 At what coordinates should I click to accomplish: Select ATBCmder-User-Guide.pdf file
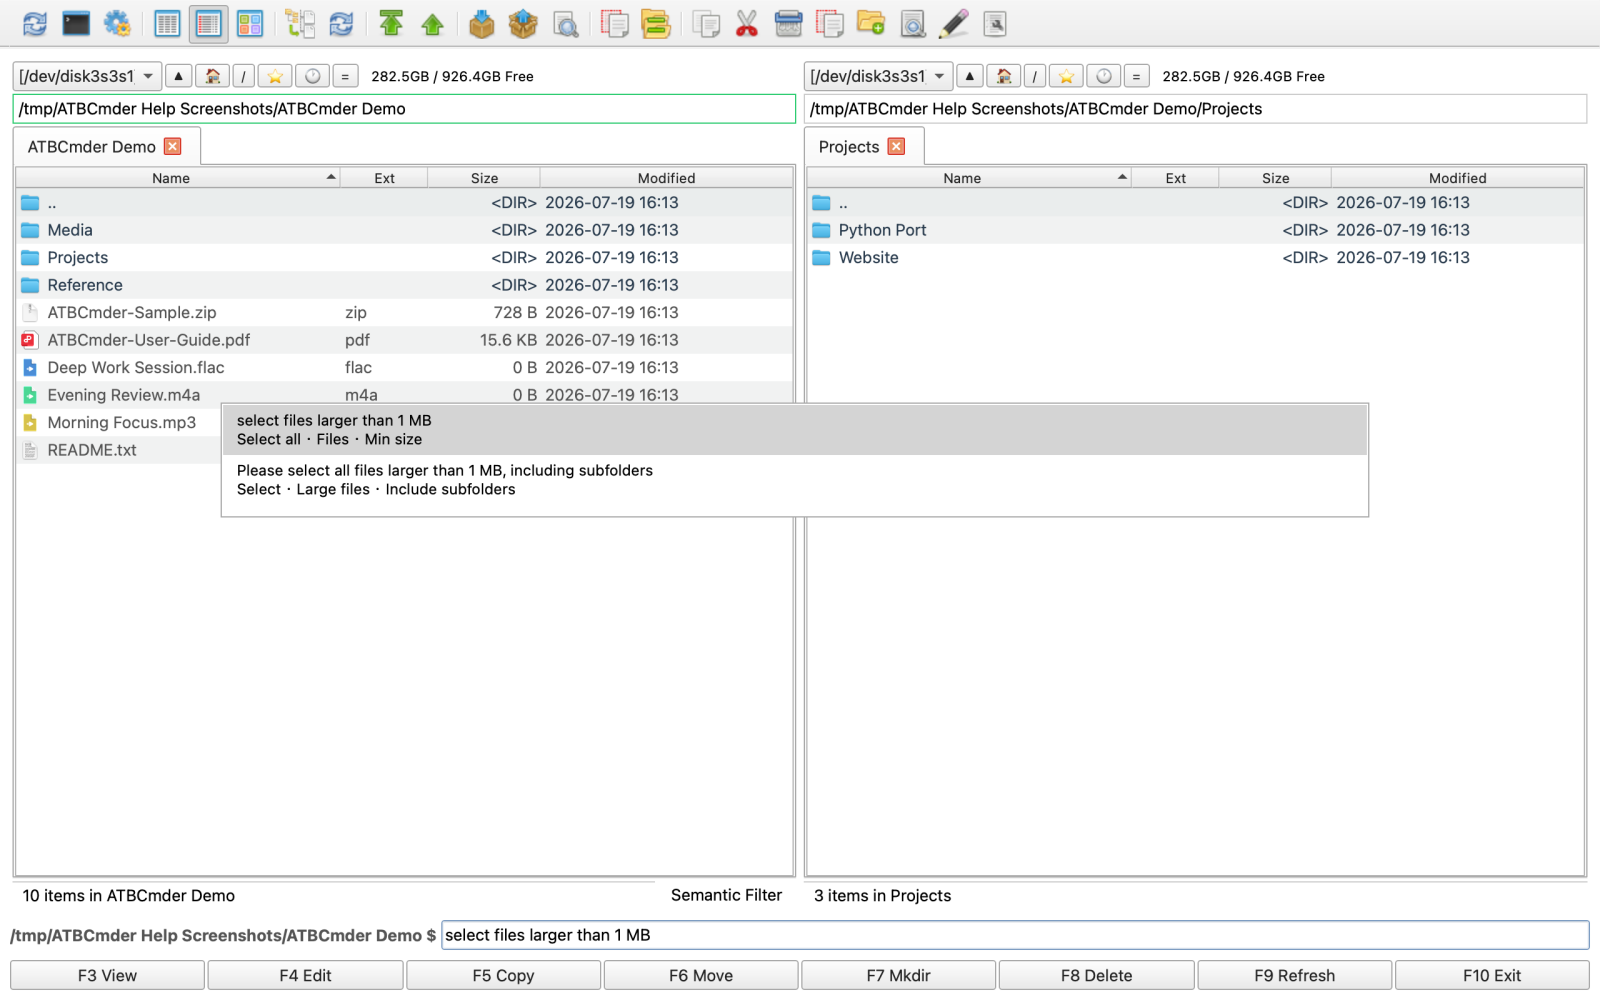[404, 340]
